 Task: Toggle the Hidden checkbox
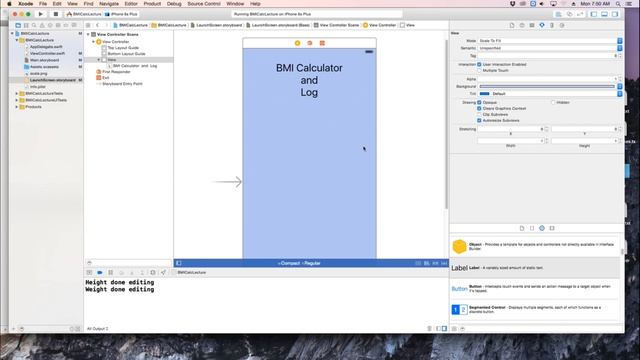[553, 102]
